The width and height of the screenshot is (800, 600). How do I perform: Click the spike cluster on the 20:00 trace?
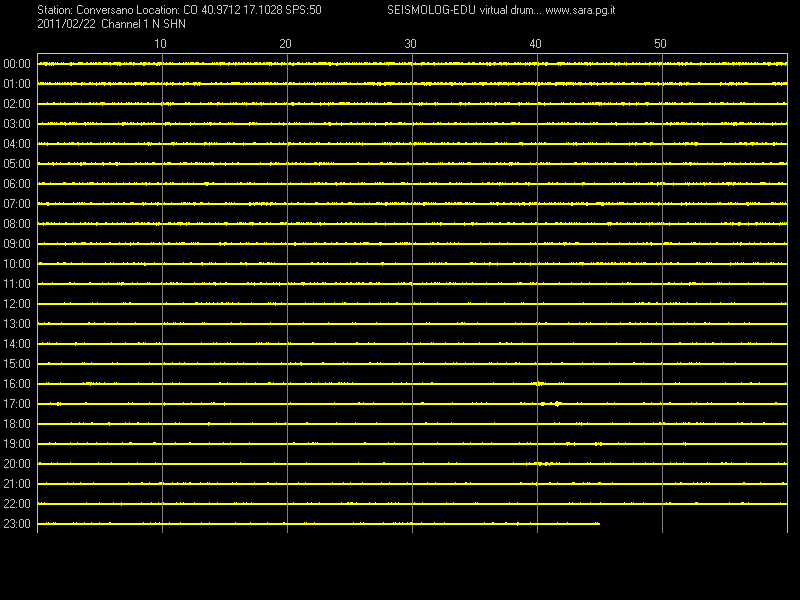click(x=544, y=464)
